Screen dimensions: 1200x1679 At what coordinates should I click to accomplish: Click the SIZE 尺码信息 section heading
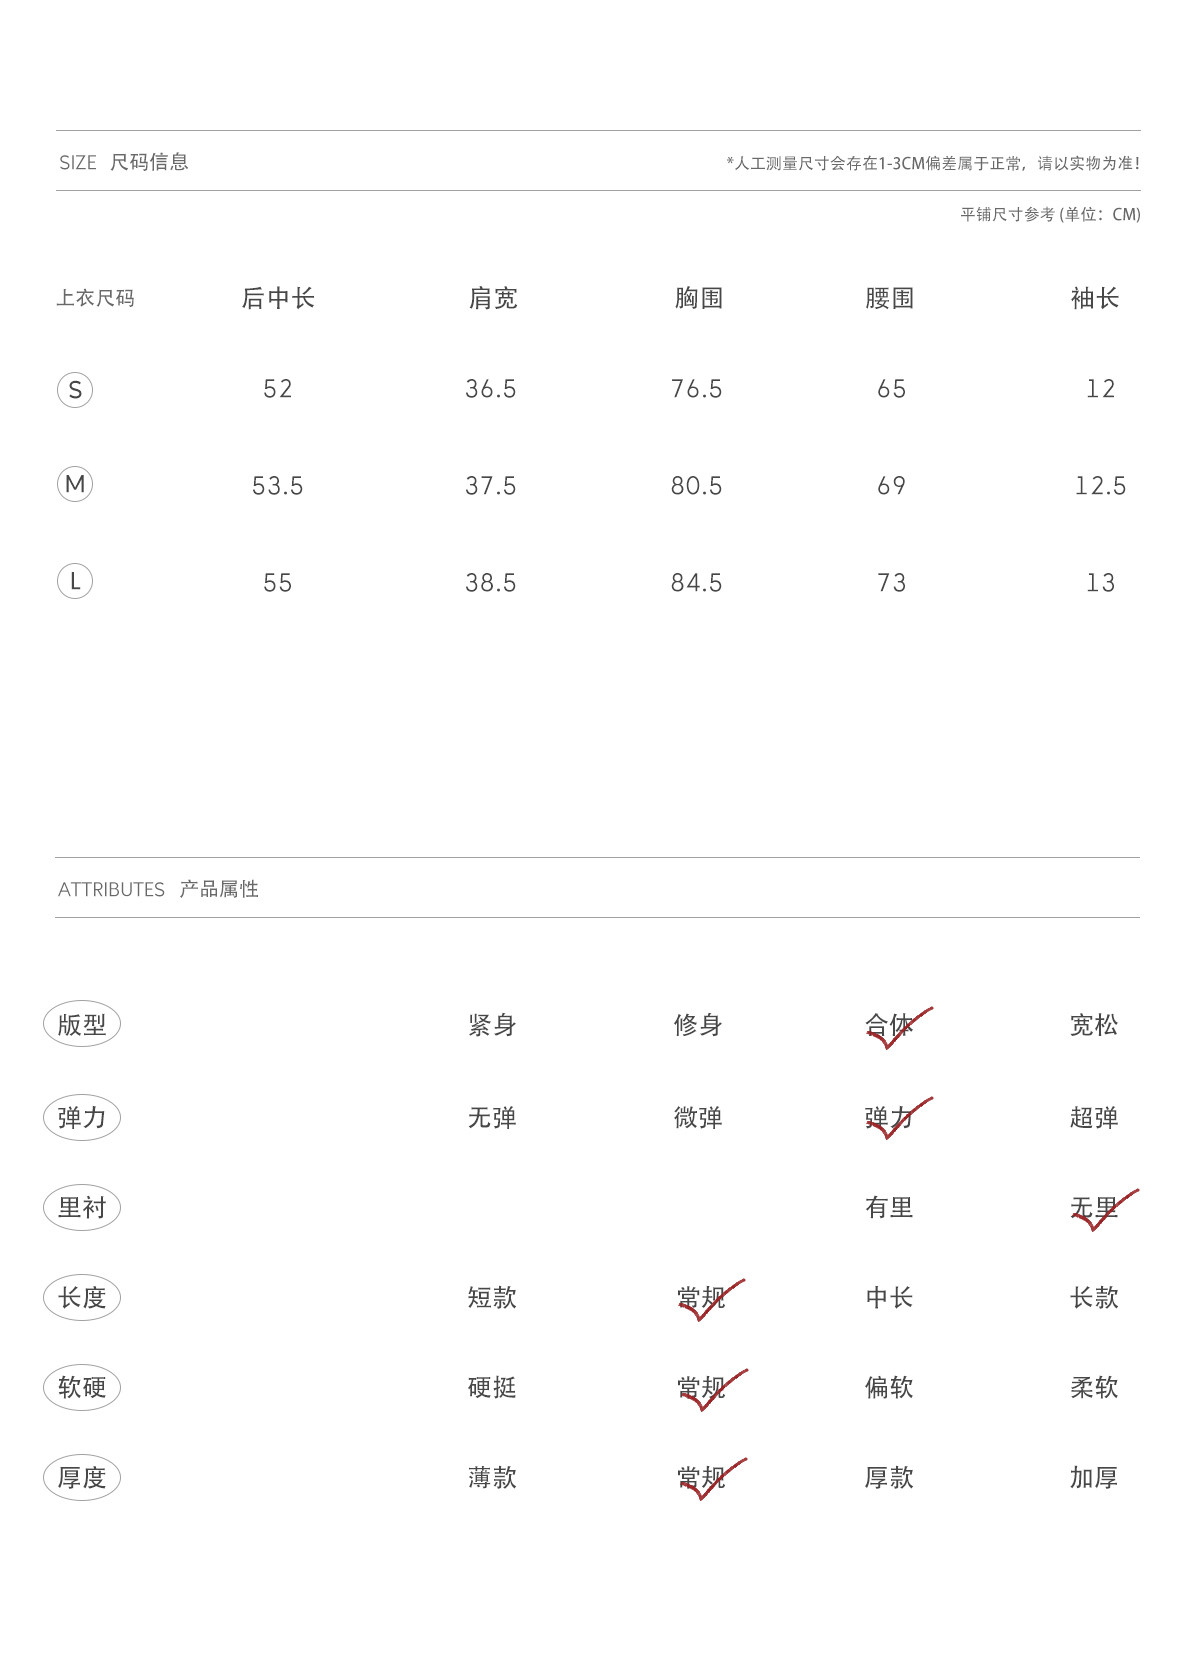[x=124, y=162]
